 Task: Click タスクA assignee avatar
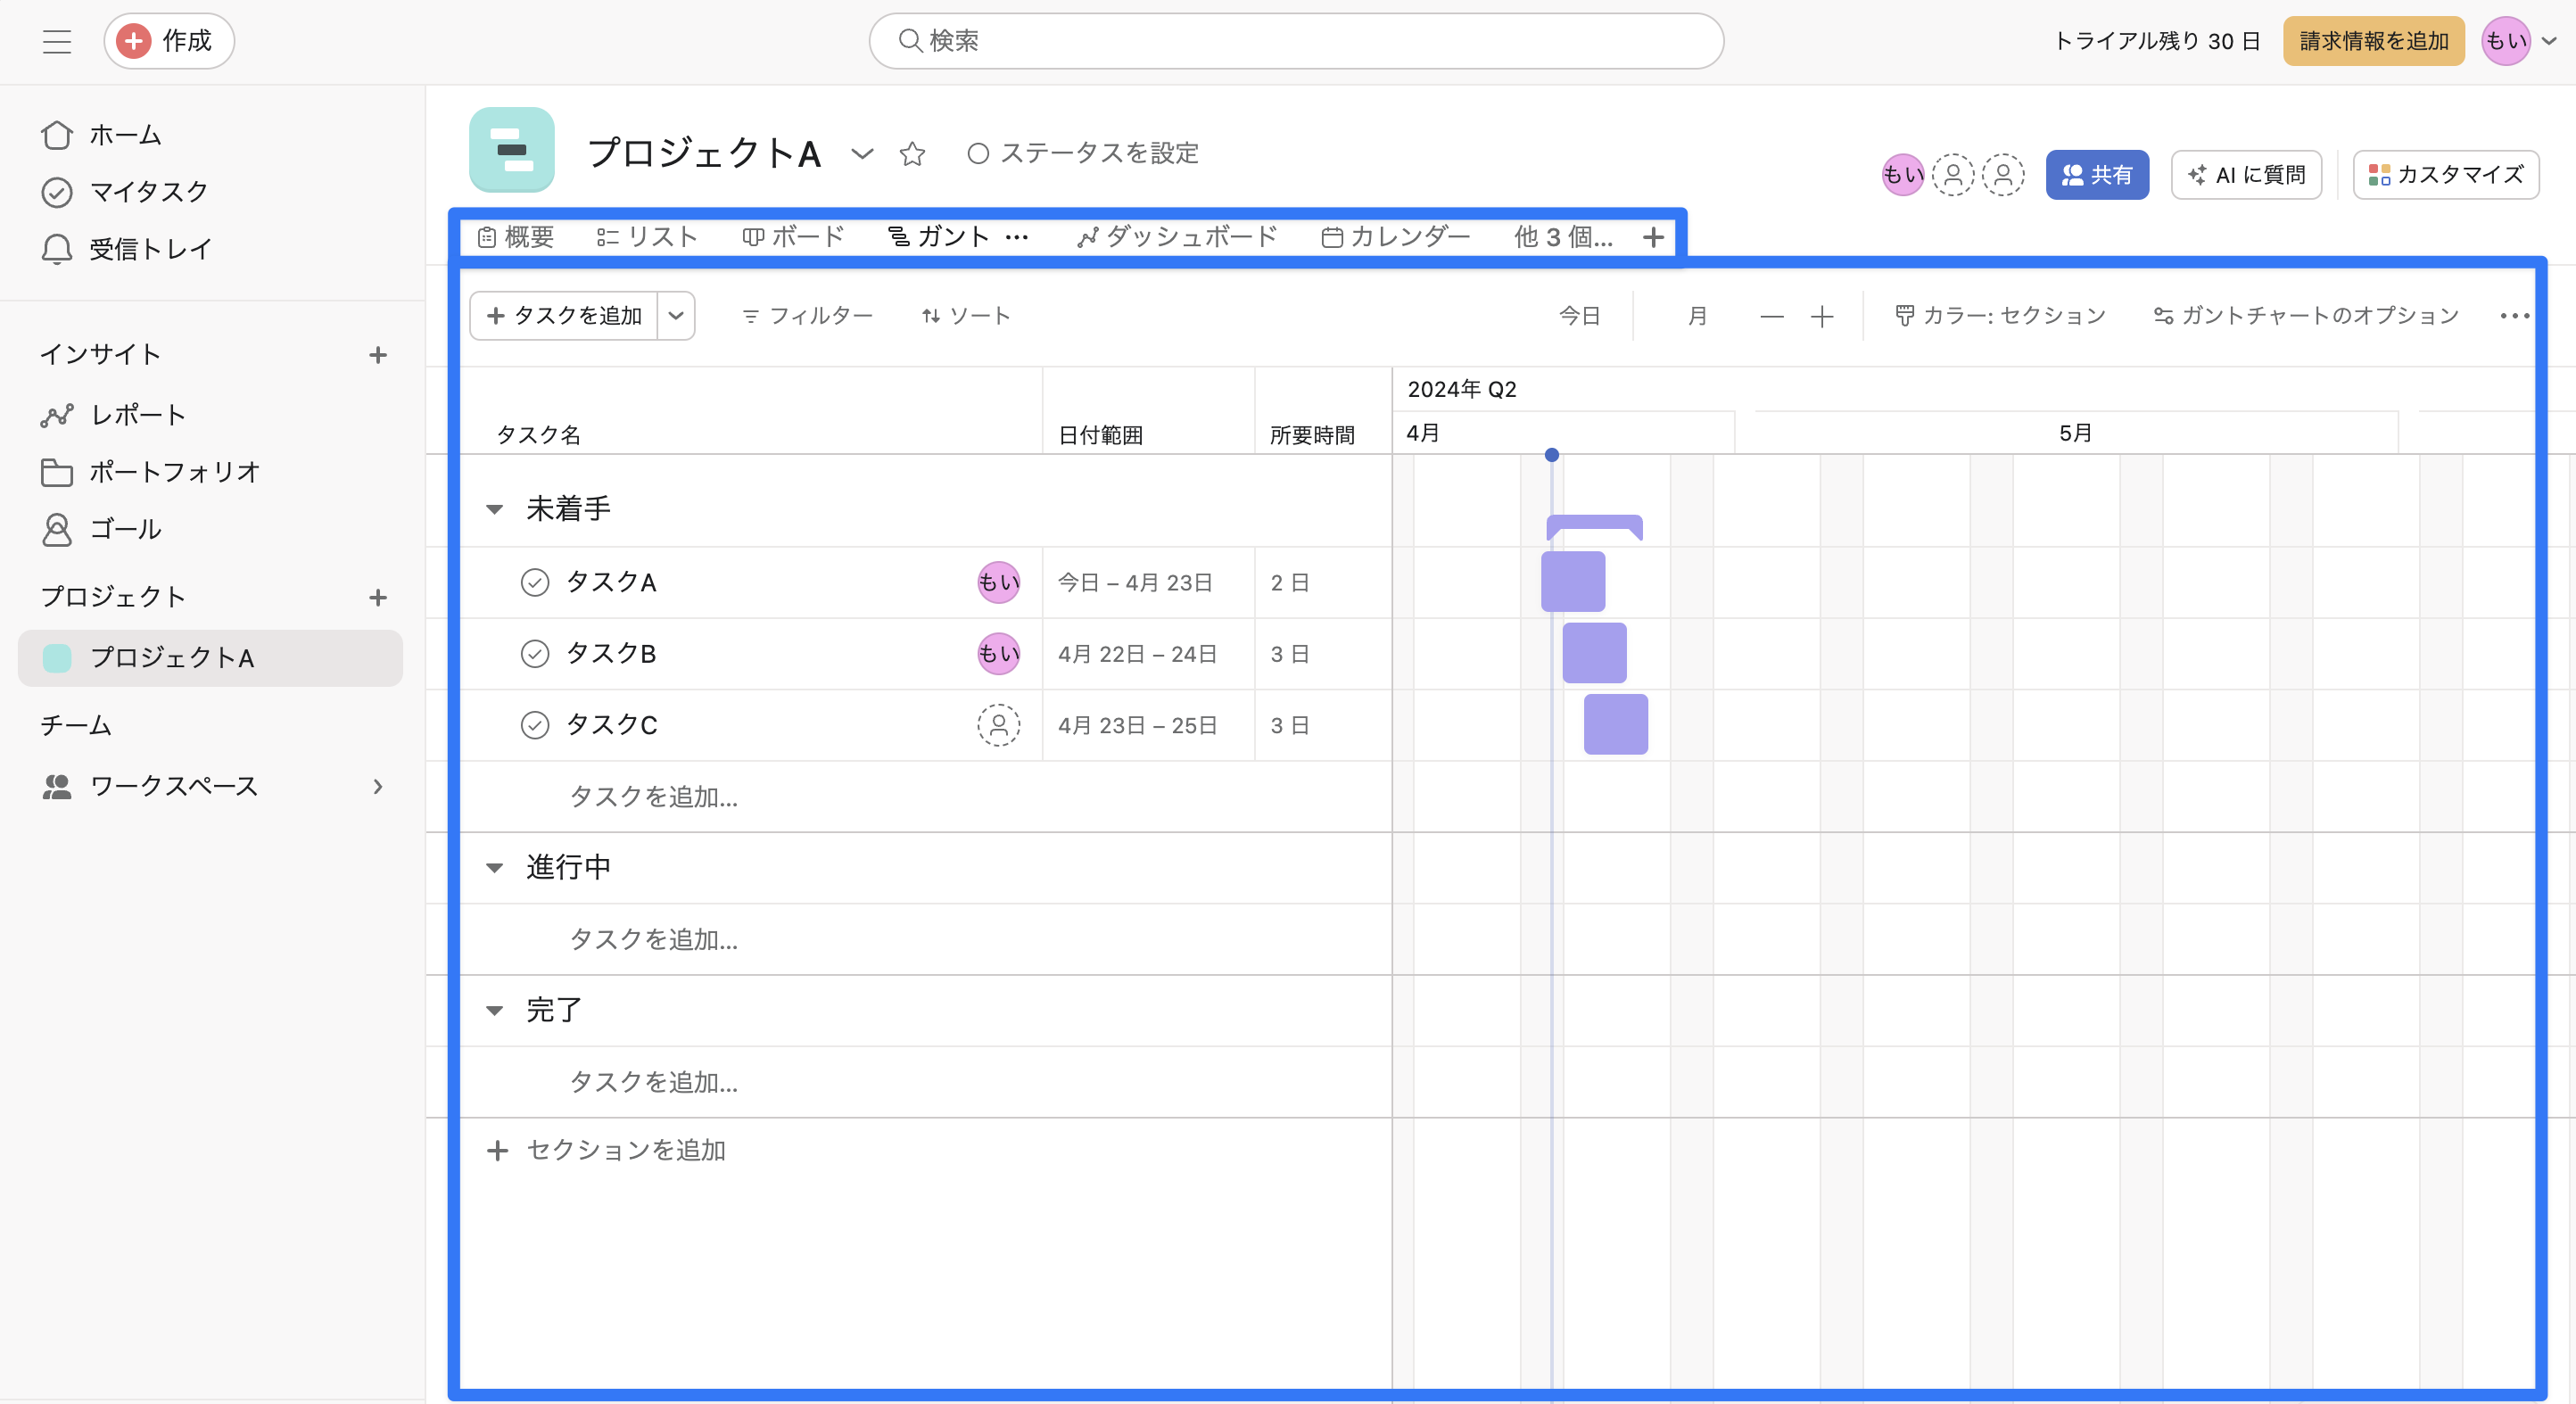[998, 582]
